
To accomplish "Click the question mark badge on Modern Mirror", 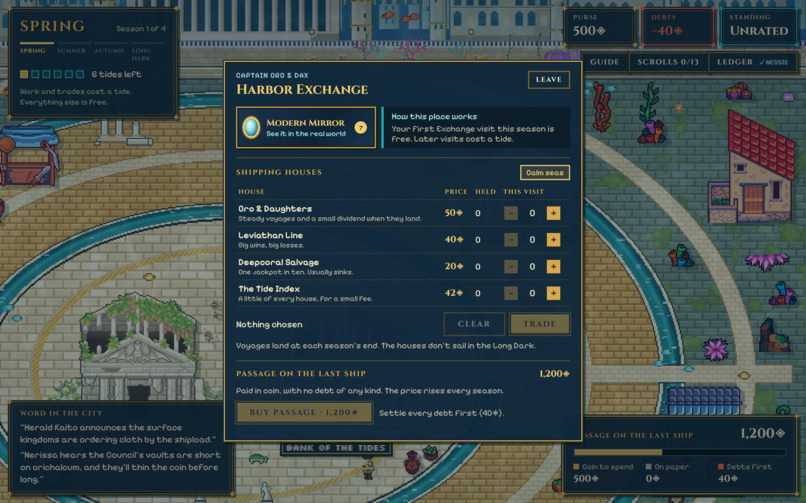I will 361,127.
